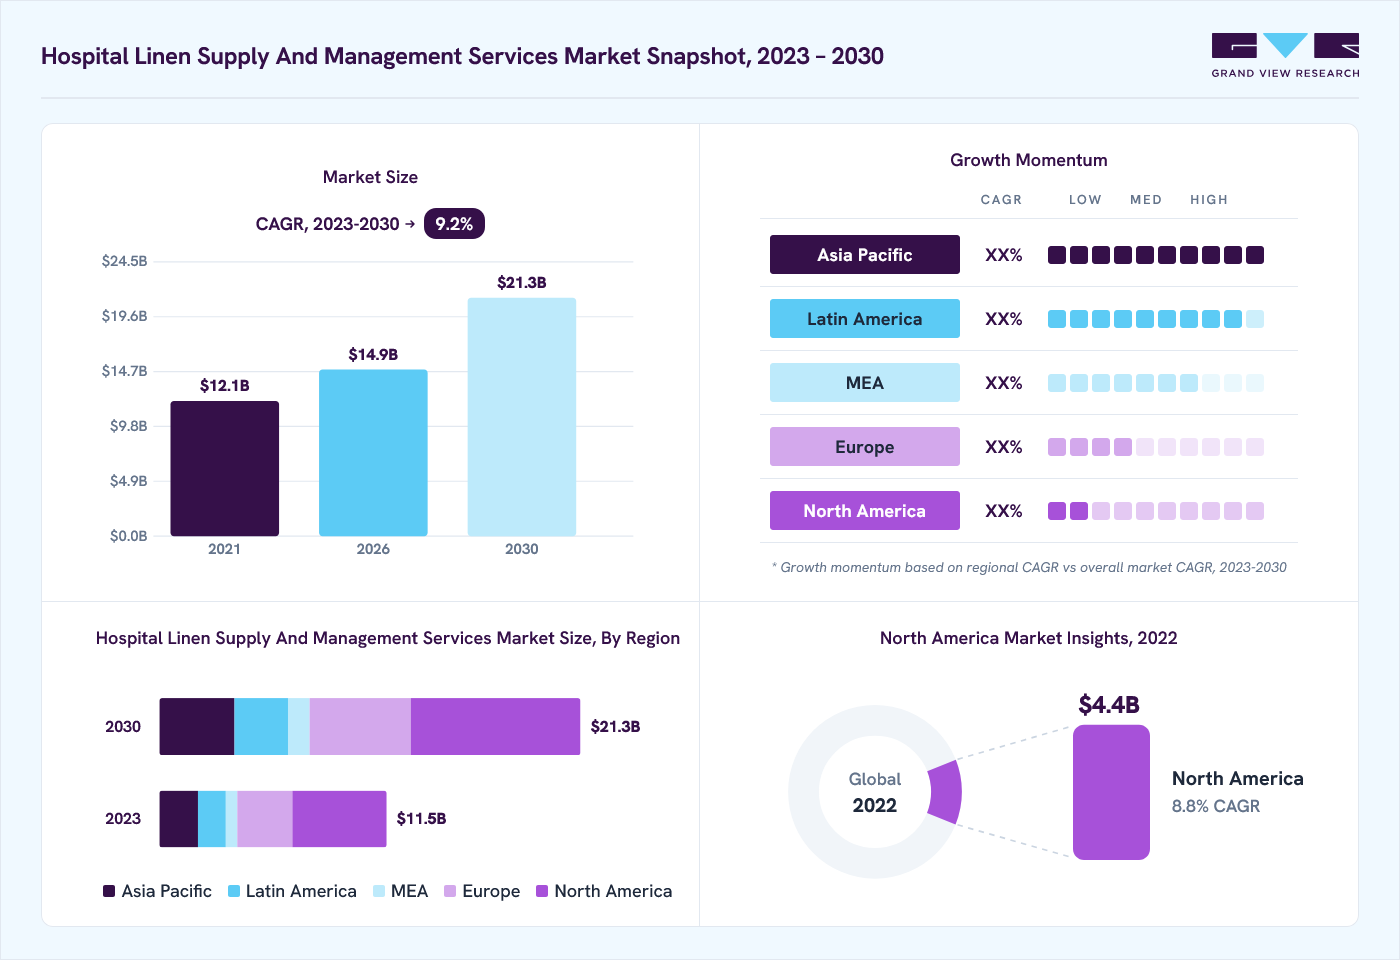Click the North America segment of the 2030 stacked bar
The width and height of the screenshot is (1400, 960).
coord(495,726)
